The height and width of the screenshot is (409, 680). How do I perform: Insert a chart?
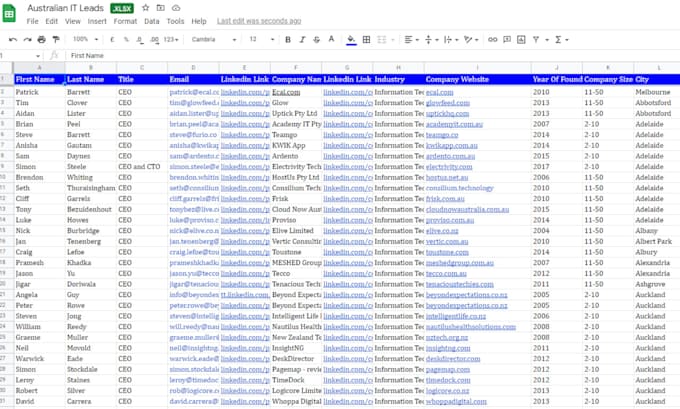pyautogui.click(x=521, y=39)
